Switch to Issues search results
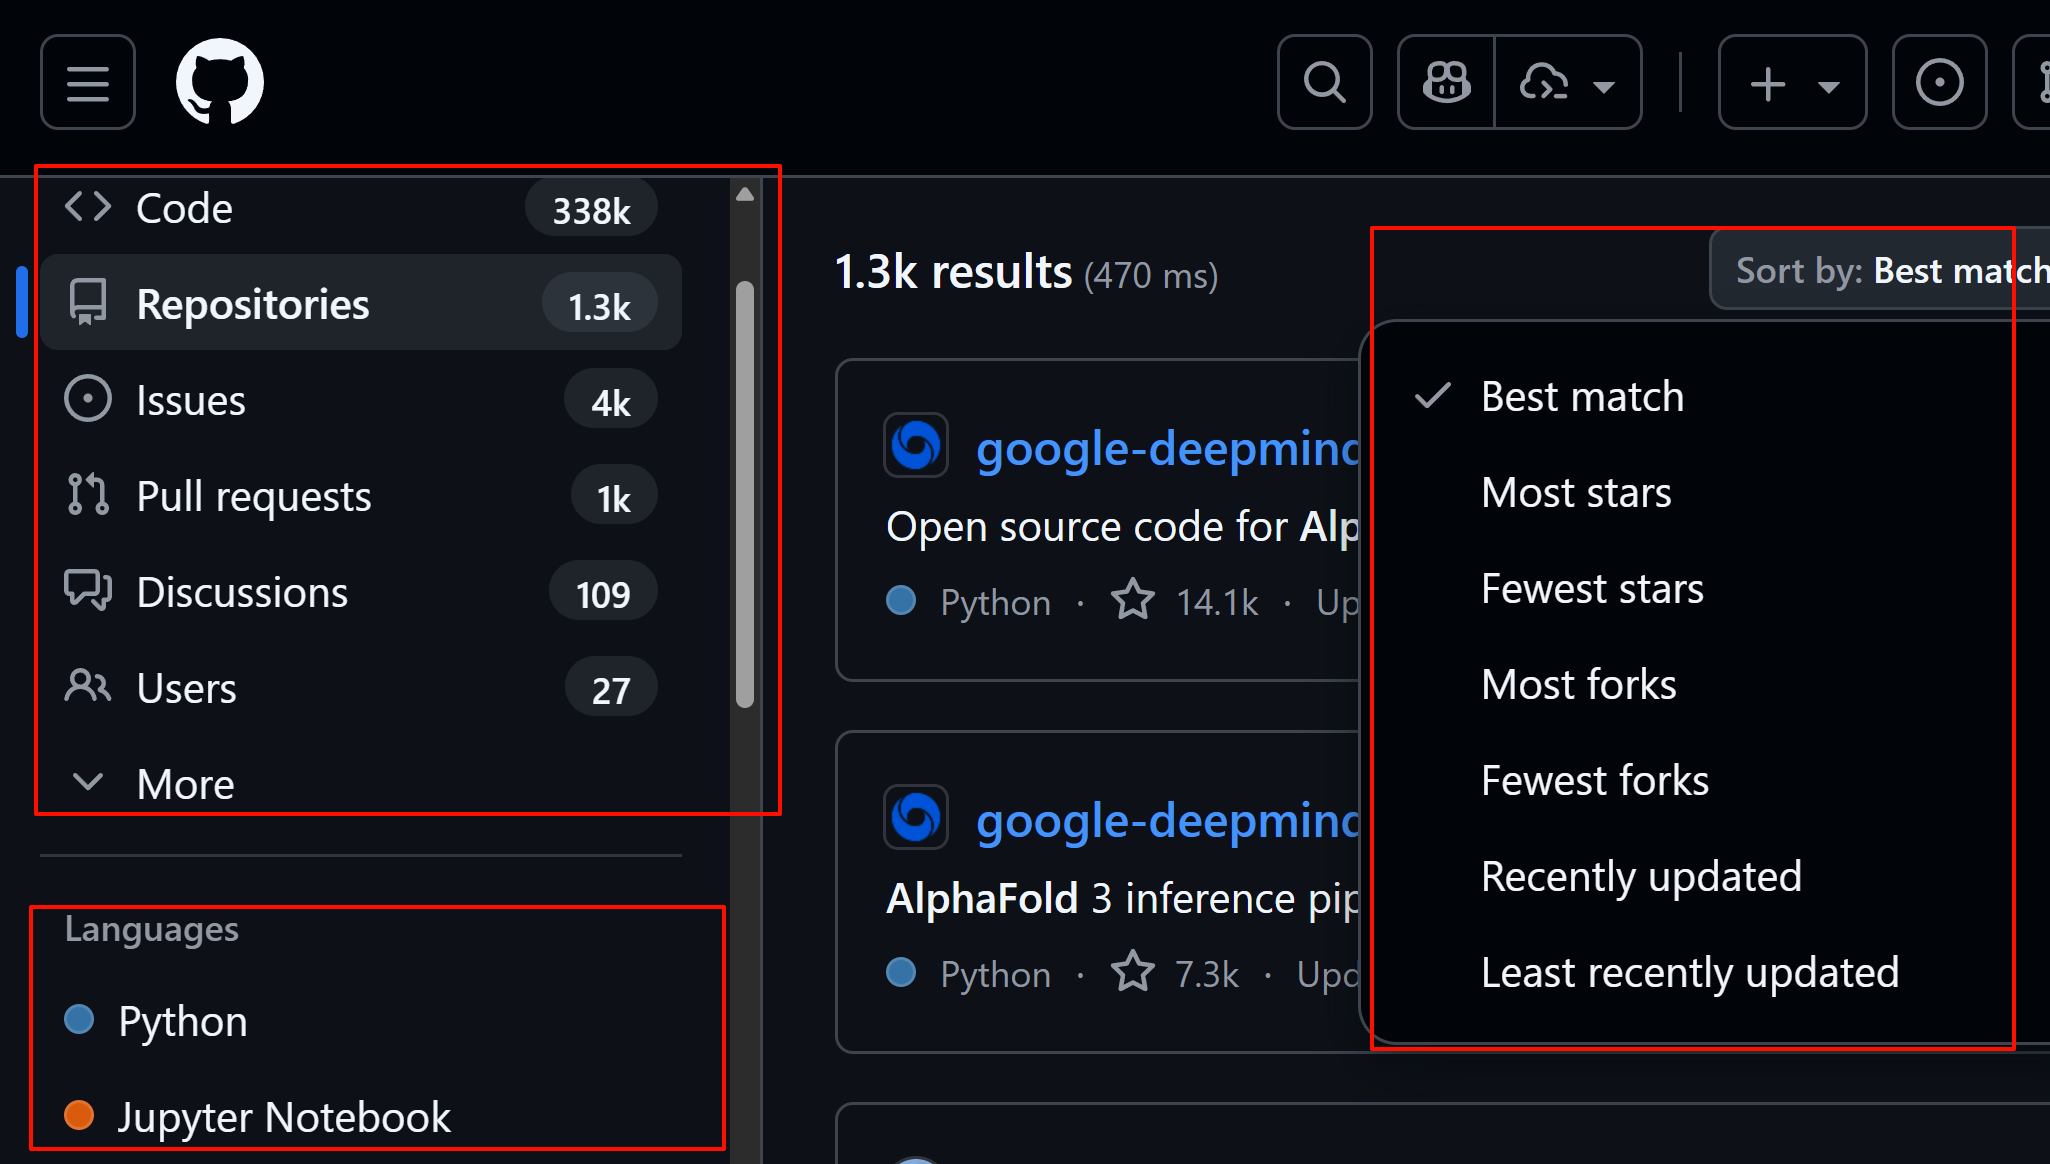 190,401
